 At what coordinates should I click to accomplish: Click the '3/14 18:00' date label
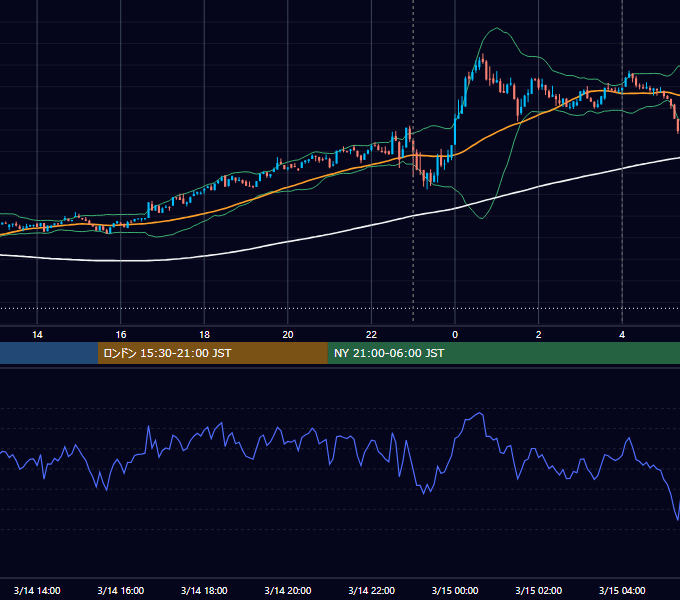tap(204, 590)
